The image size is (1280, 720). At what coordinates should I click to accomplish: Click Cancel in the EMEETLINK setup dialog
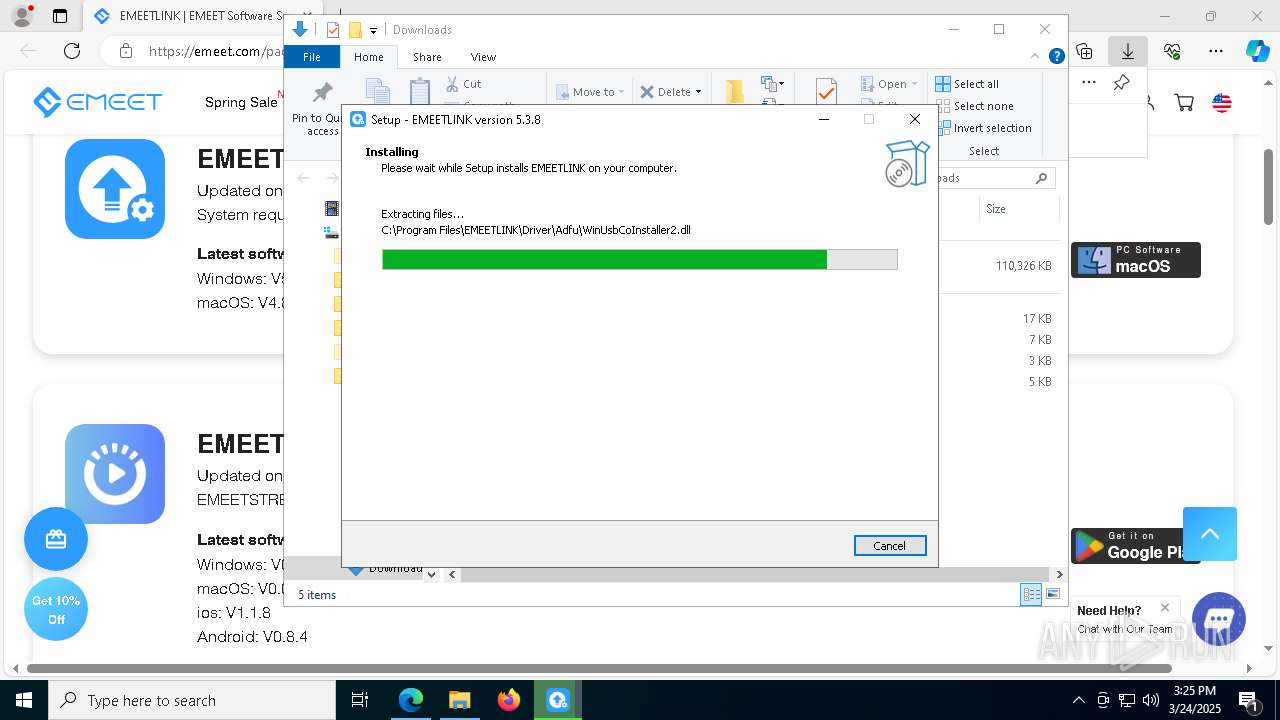[x=890, y=546]
